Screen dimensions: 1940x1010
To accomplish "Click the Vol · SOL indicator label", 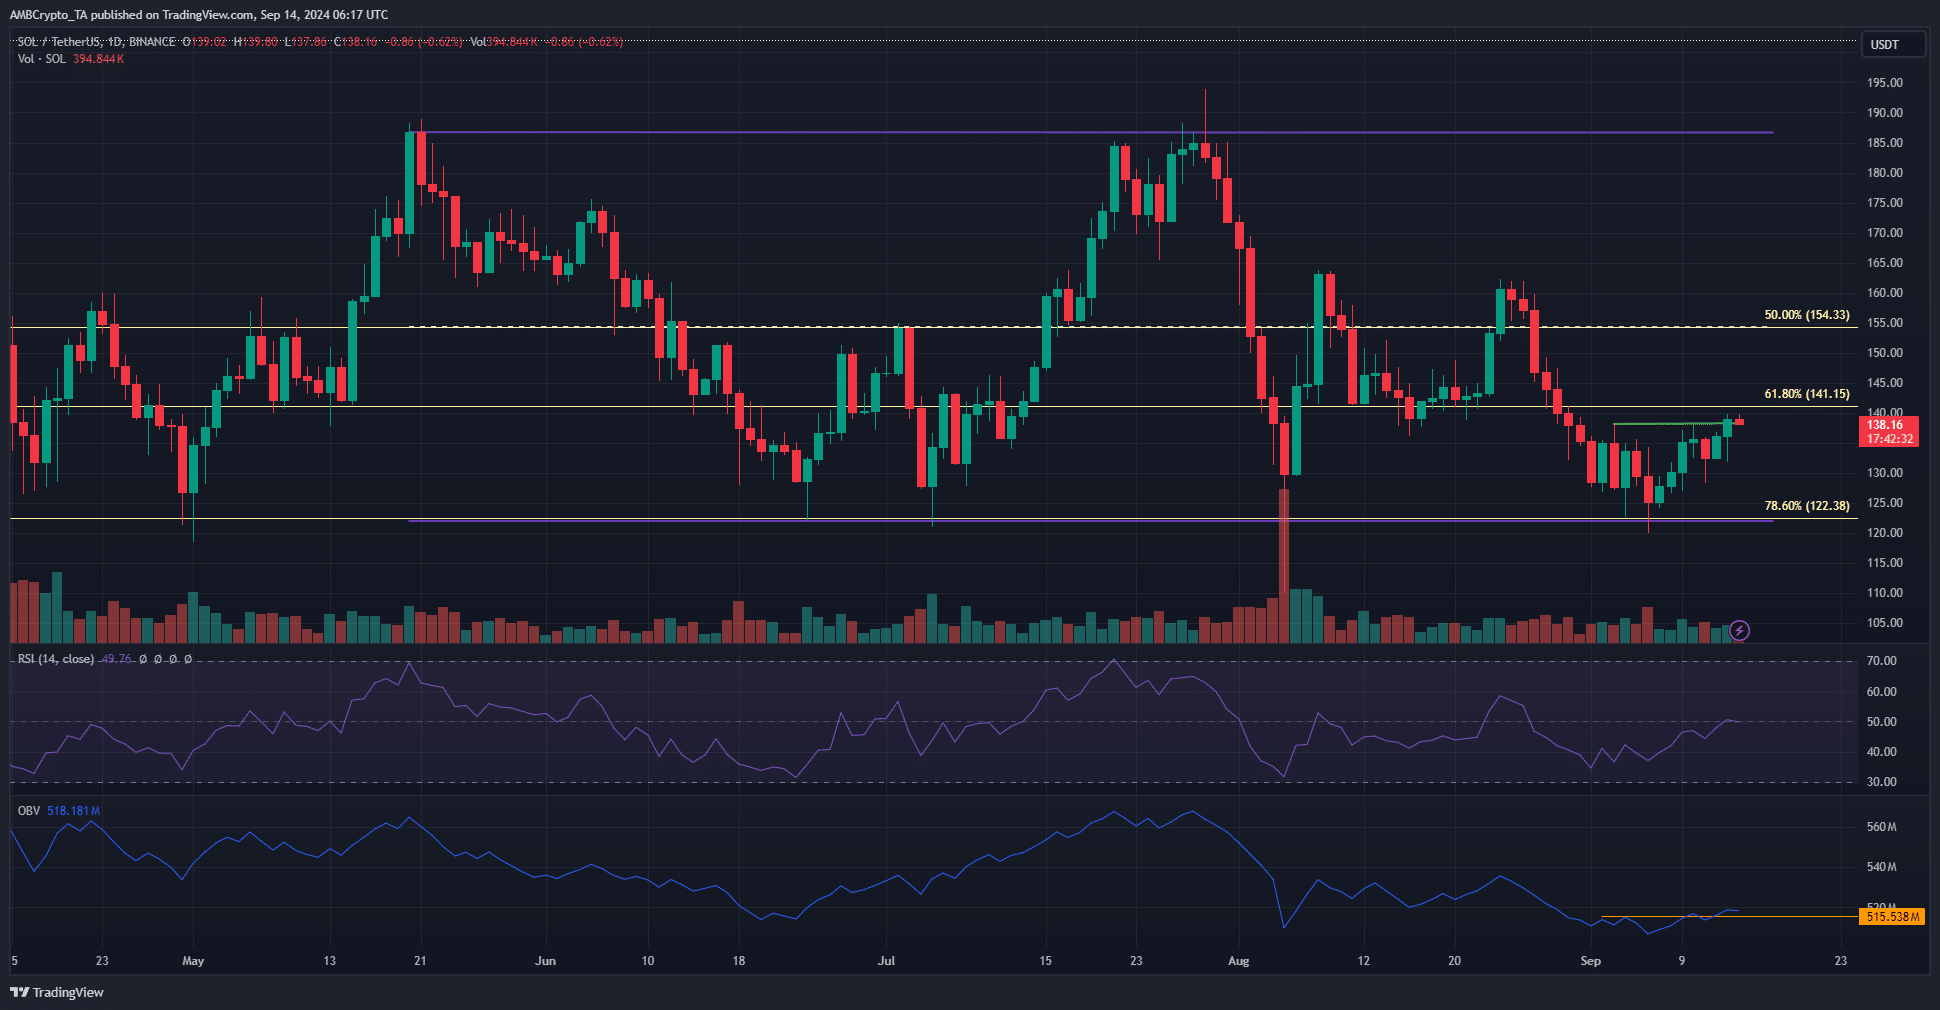I will (42, 59).
